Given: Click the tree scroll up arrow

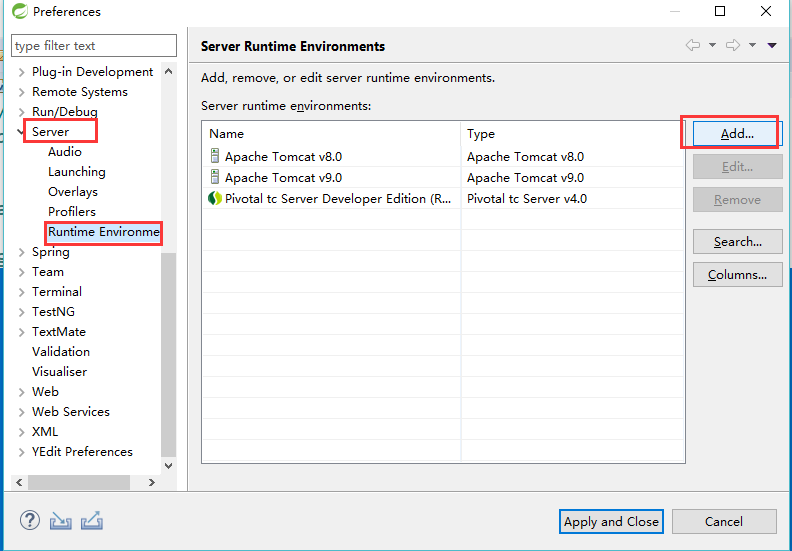Looking at the screenshot, I should [169, 72].
